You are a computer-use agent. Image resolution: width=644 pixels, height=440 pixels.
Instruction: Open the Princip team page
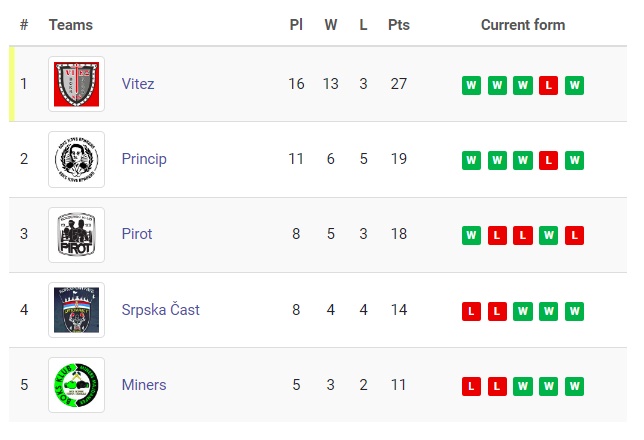point(144,159)
